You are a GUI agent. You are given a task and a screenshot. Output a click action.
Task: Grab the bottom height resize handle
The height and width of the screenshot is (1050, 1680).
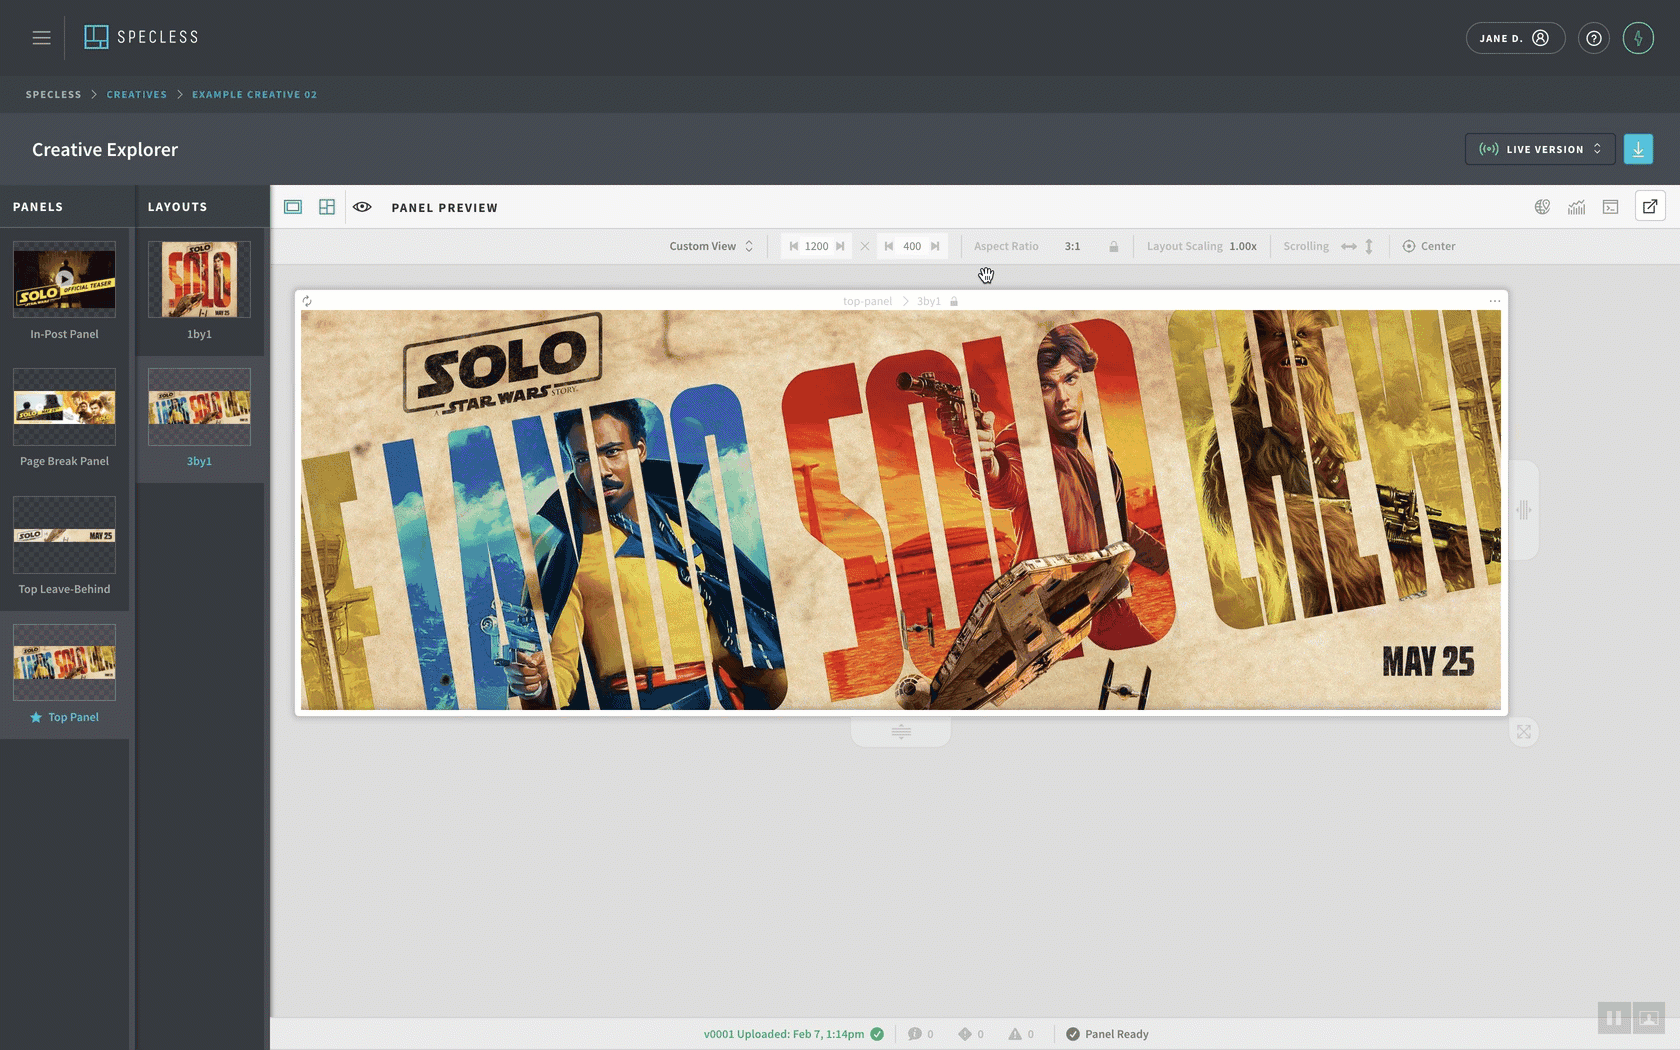tap(901, 731)
